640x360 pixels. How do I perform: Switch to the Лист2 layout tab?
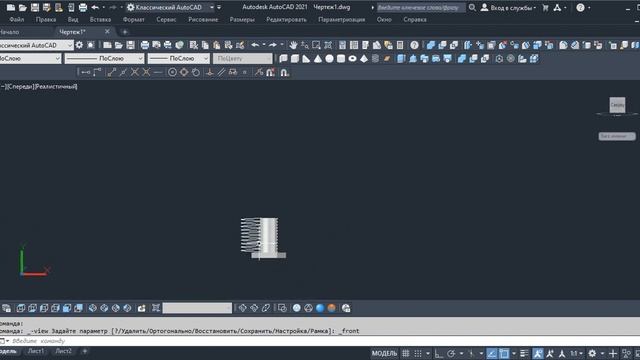[x=63, y=351]
